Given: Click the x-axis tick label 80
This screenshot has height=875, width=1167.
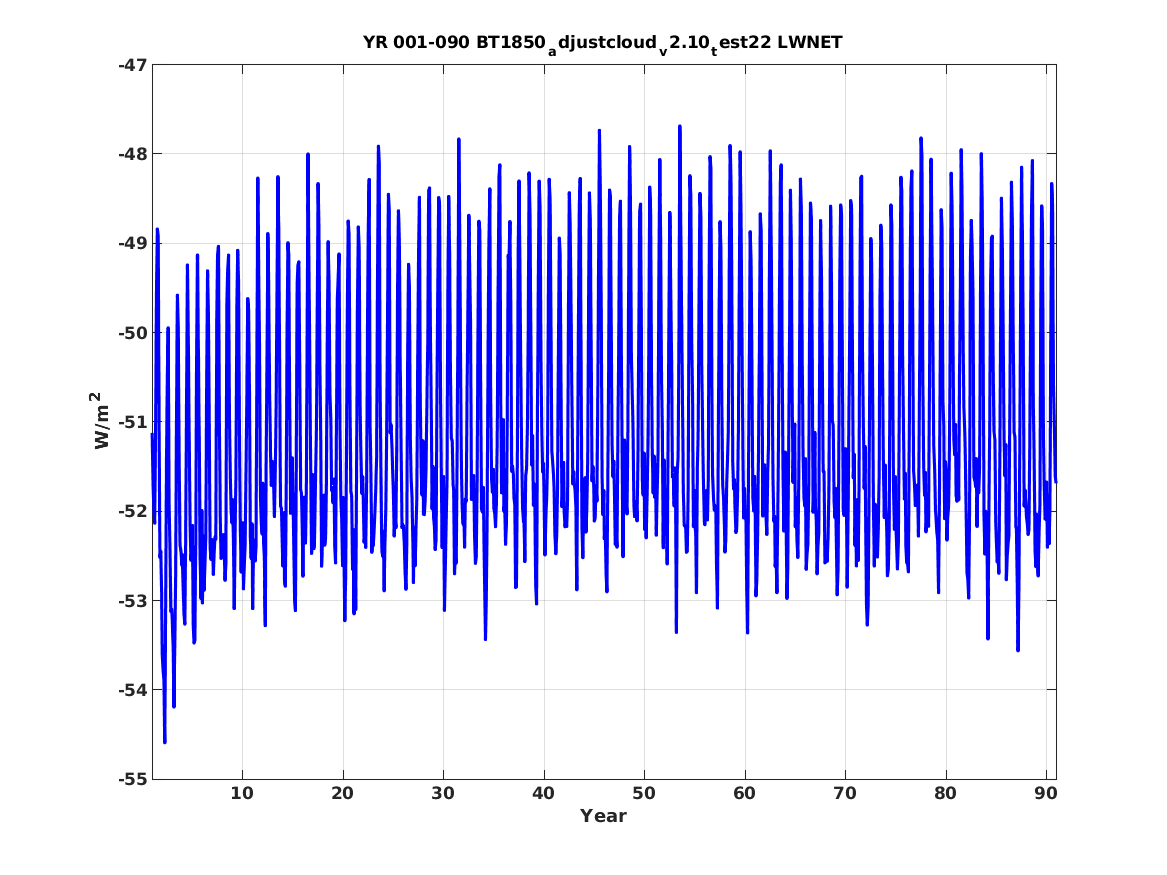Looking at the screenshot, I should point(945,794).
